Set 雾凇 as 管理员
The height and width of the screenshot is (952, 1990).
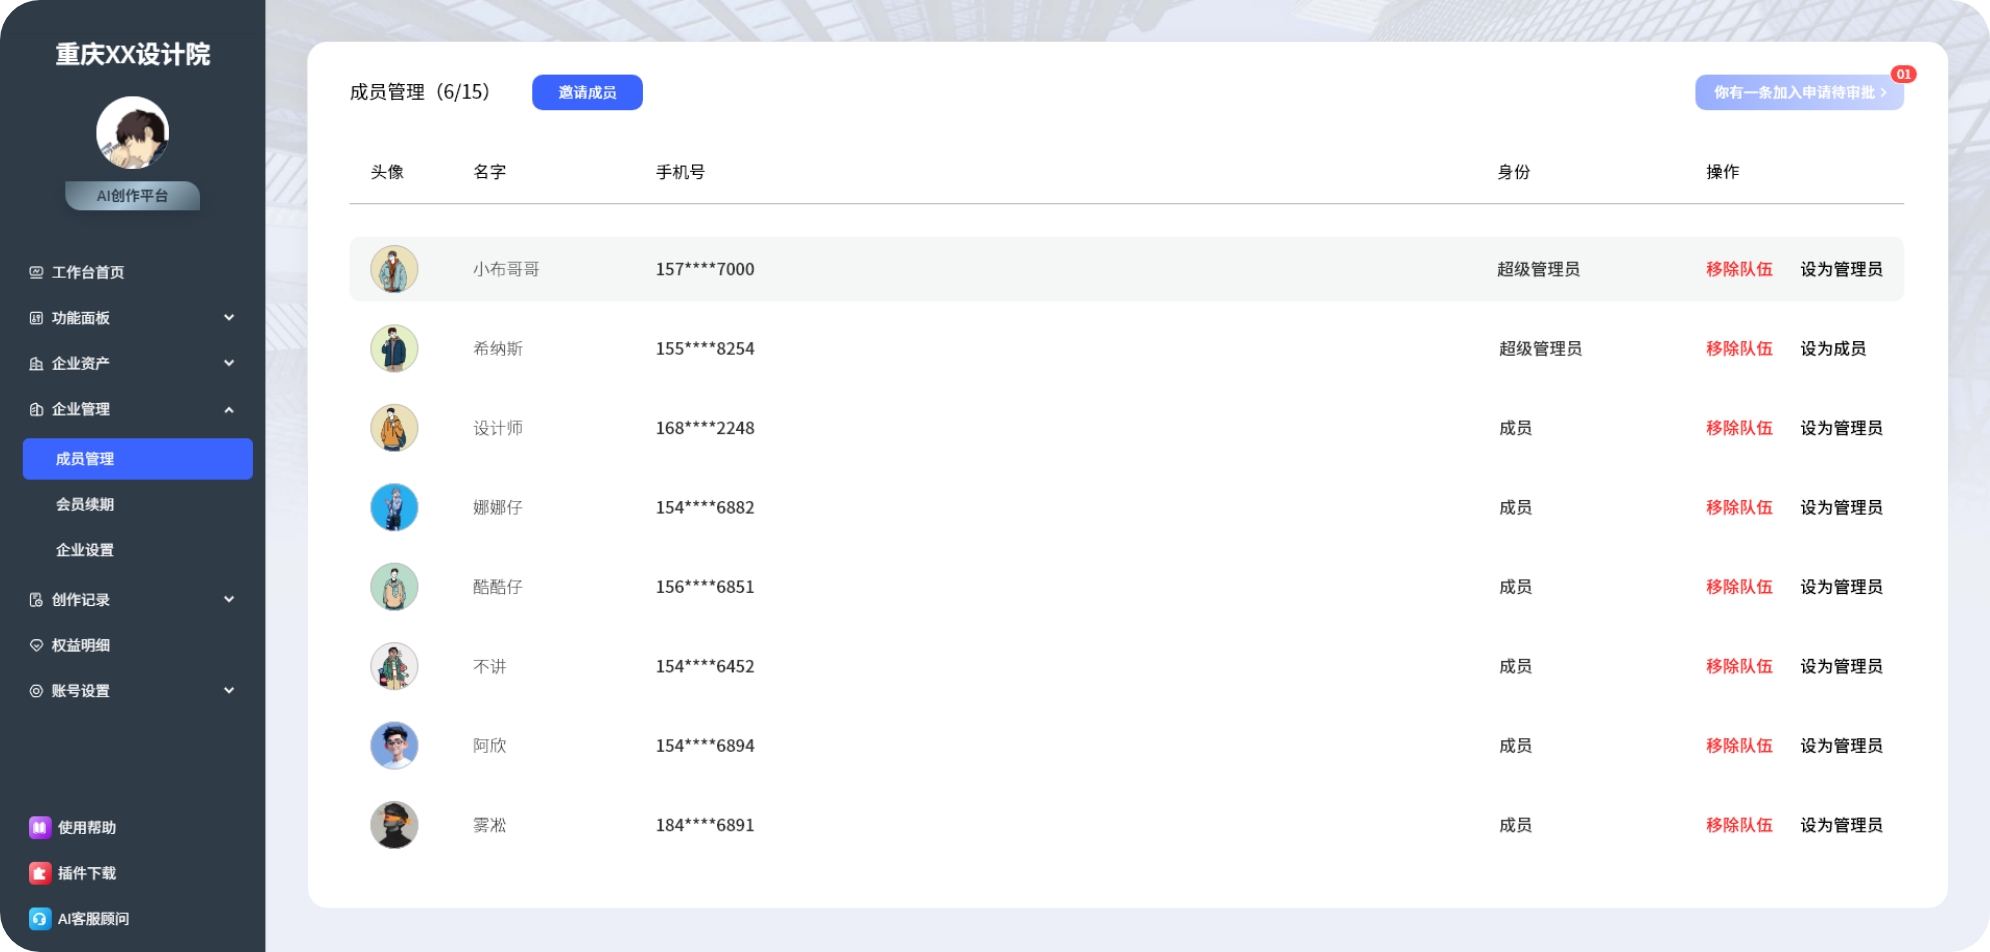[1841, 825]
